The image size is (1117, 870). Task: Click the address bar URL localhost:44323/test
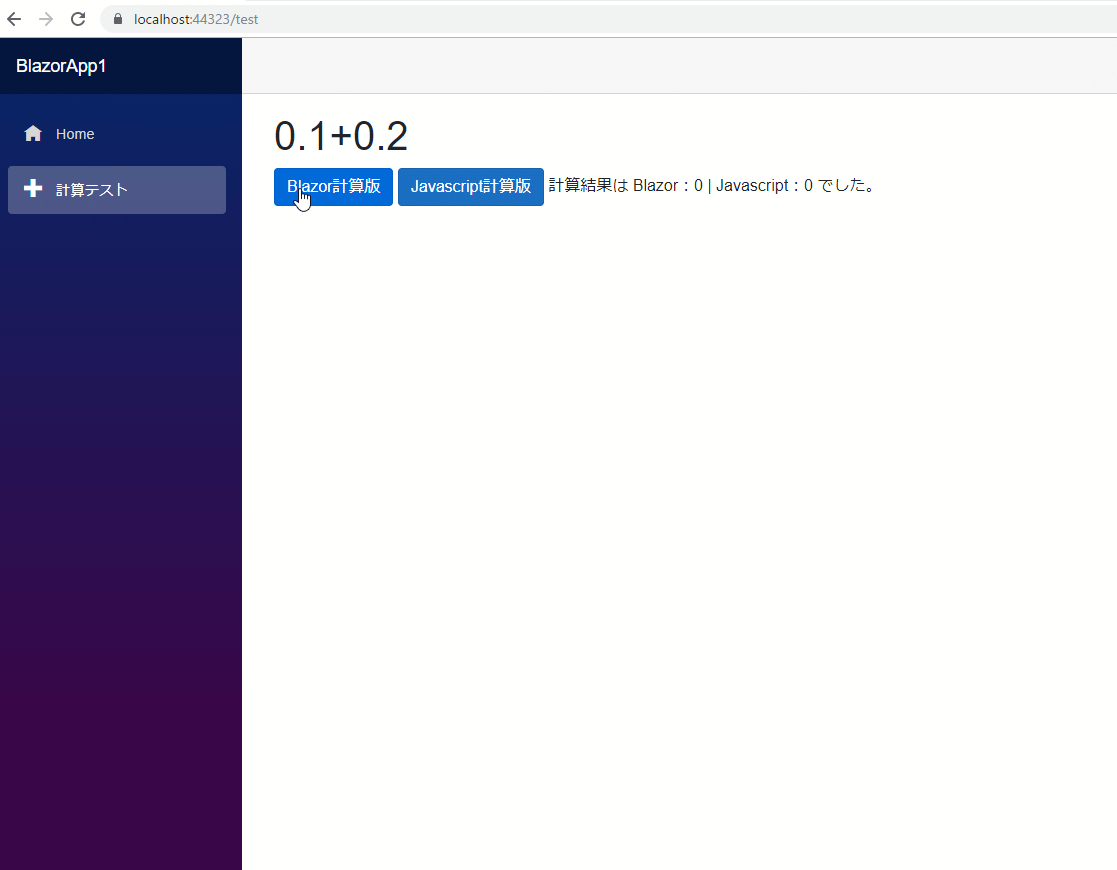196,19
